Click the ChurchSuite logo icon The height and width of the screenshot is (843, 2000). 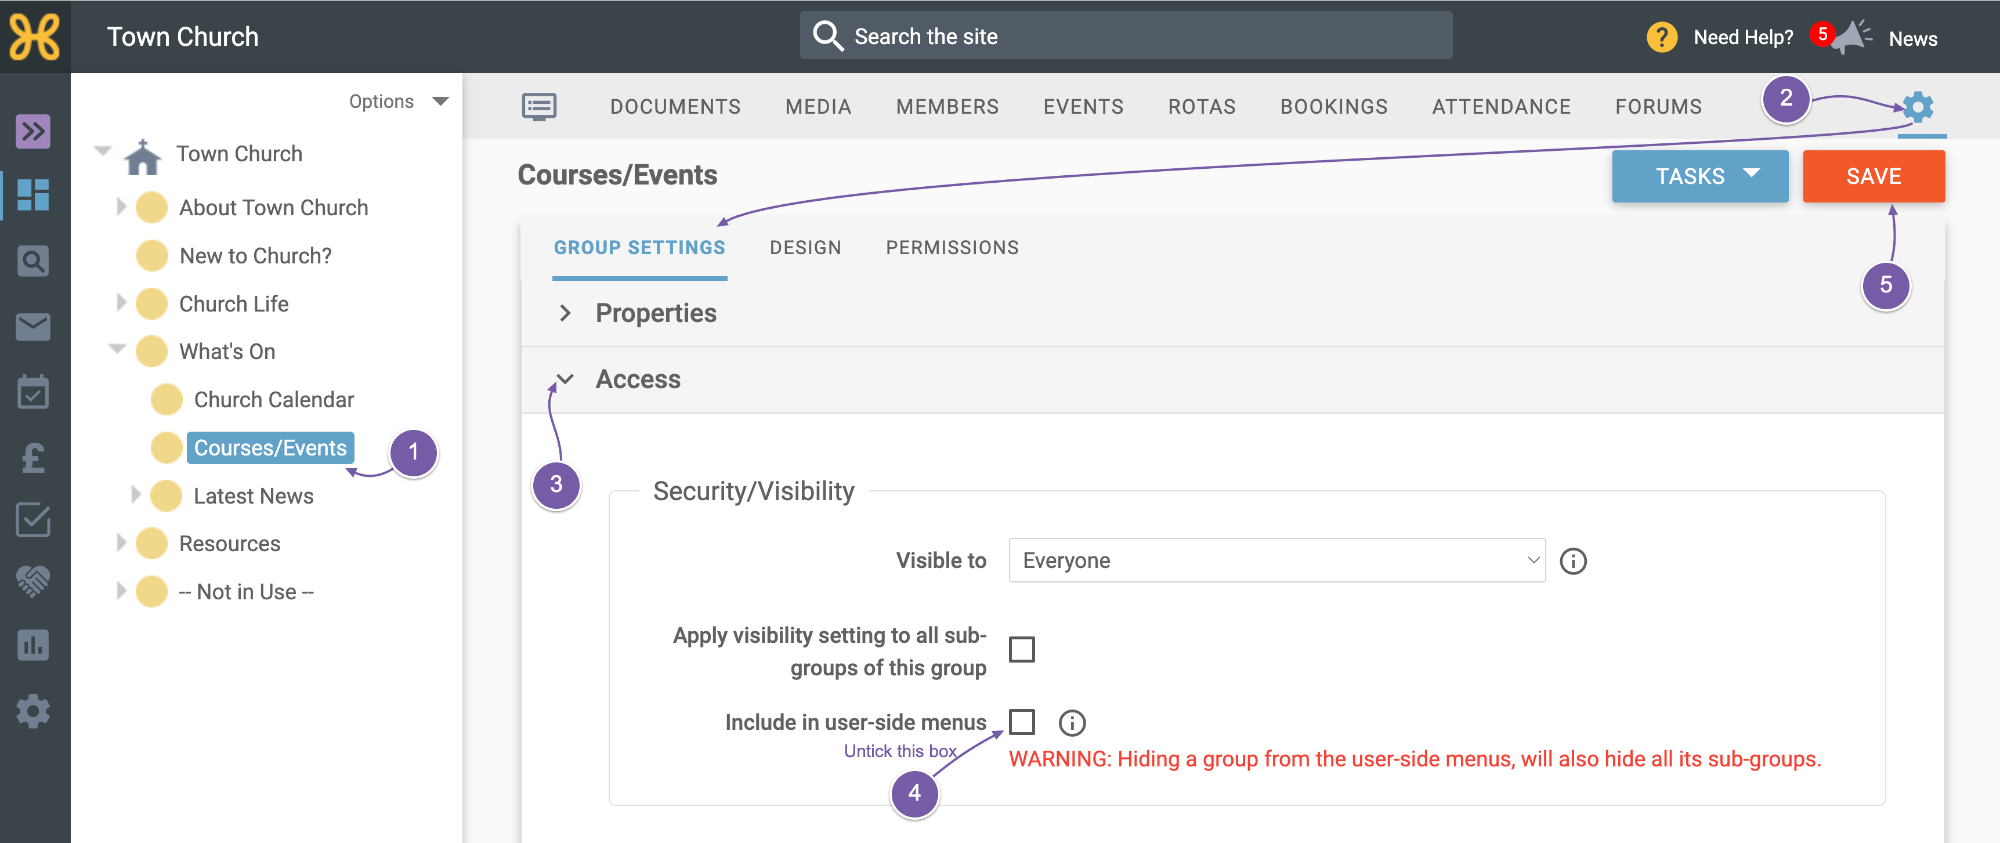coord(35,37)
